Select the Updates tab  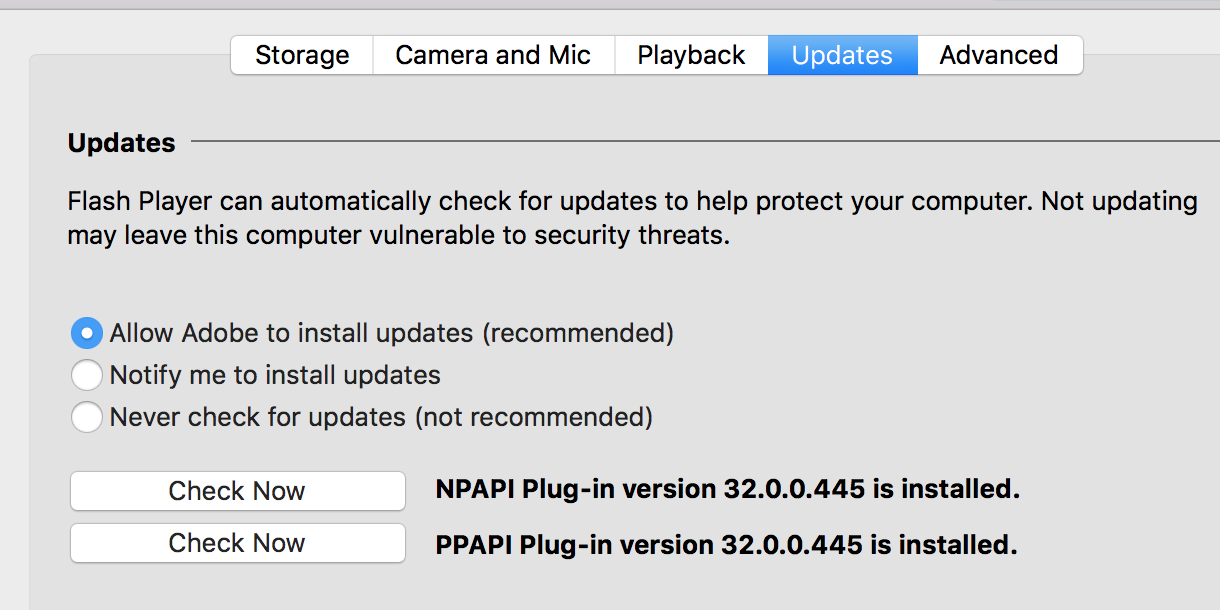[842, 55]
